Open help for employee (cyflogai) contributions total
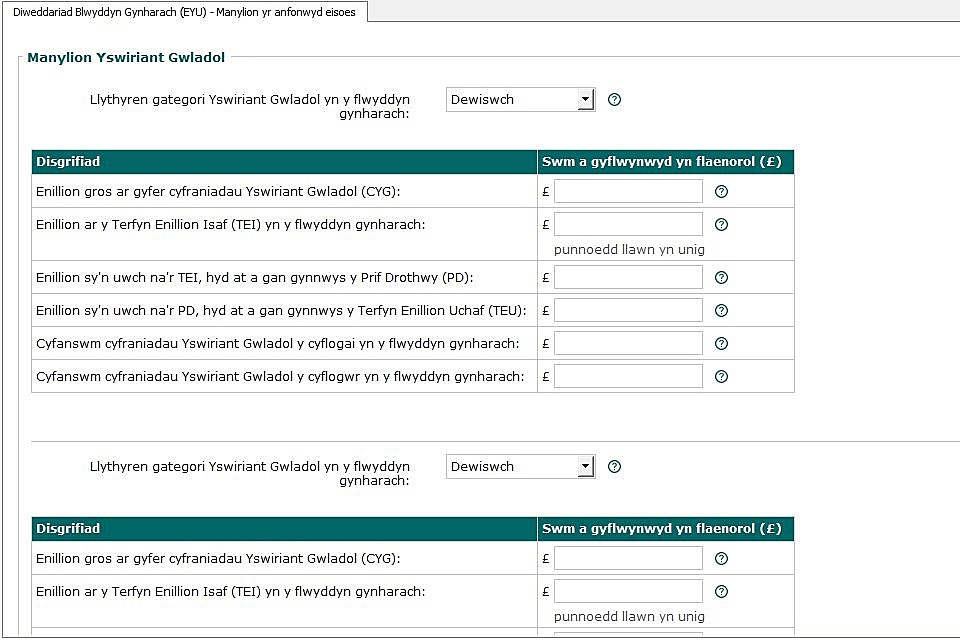Screen dimensions: 960x640 tap(721, 344)
